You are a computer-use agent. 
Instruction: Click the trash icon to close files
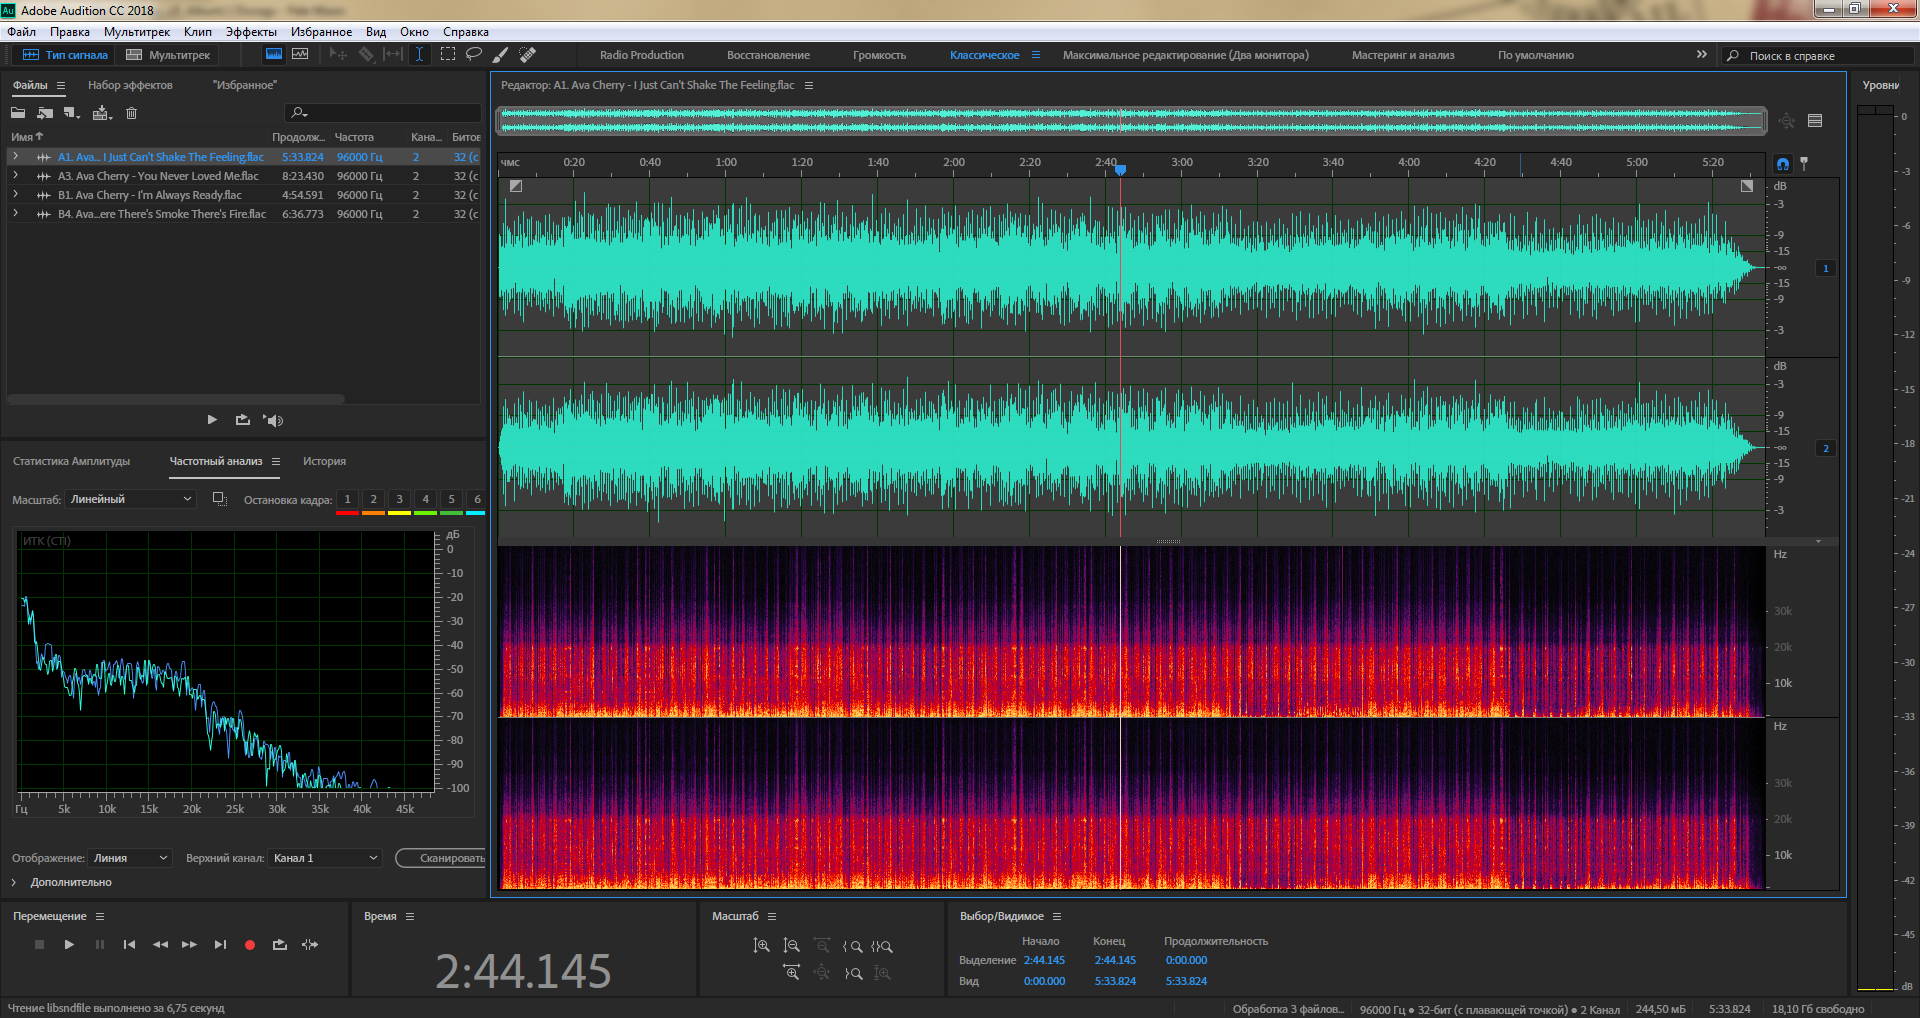[131, 113]
